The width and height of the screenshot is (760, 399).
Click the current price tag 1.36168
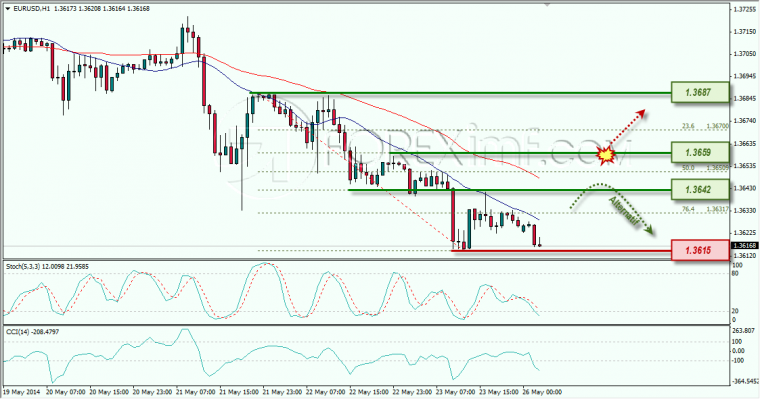pyautogui.click(x=745, y=245)
